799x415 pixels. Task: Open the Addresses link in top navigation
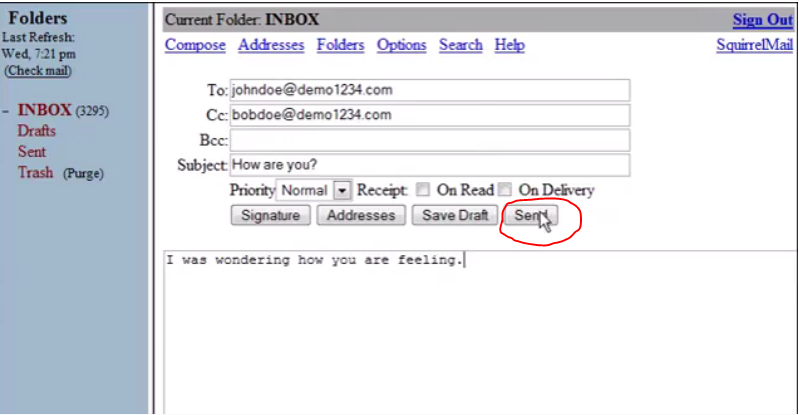tap(271, 45)
